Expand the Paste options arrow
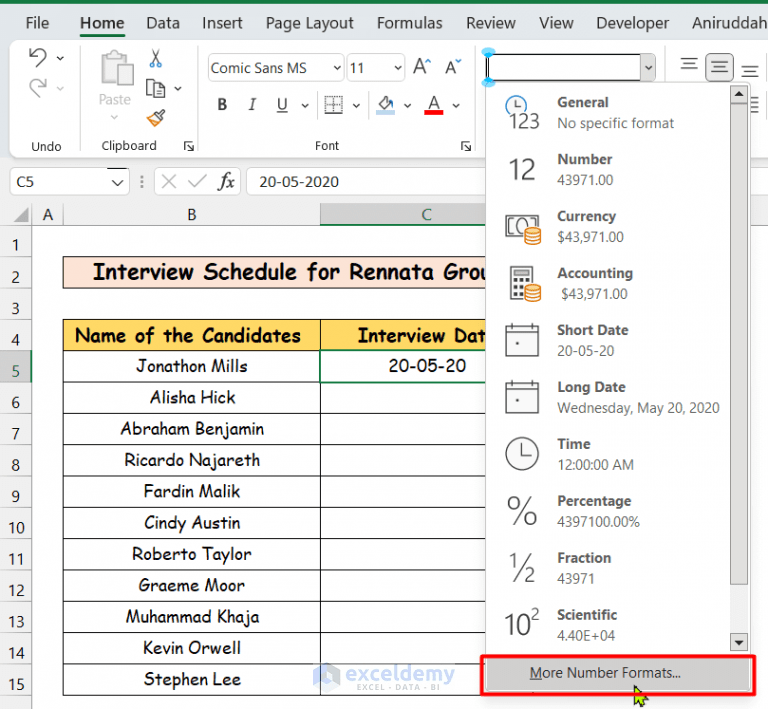The width and height of the screenshot is (768, 709). coord(115,117)
